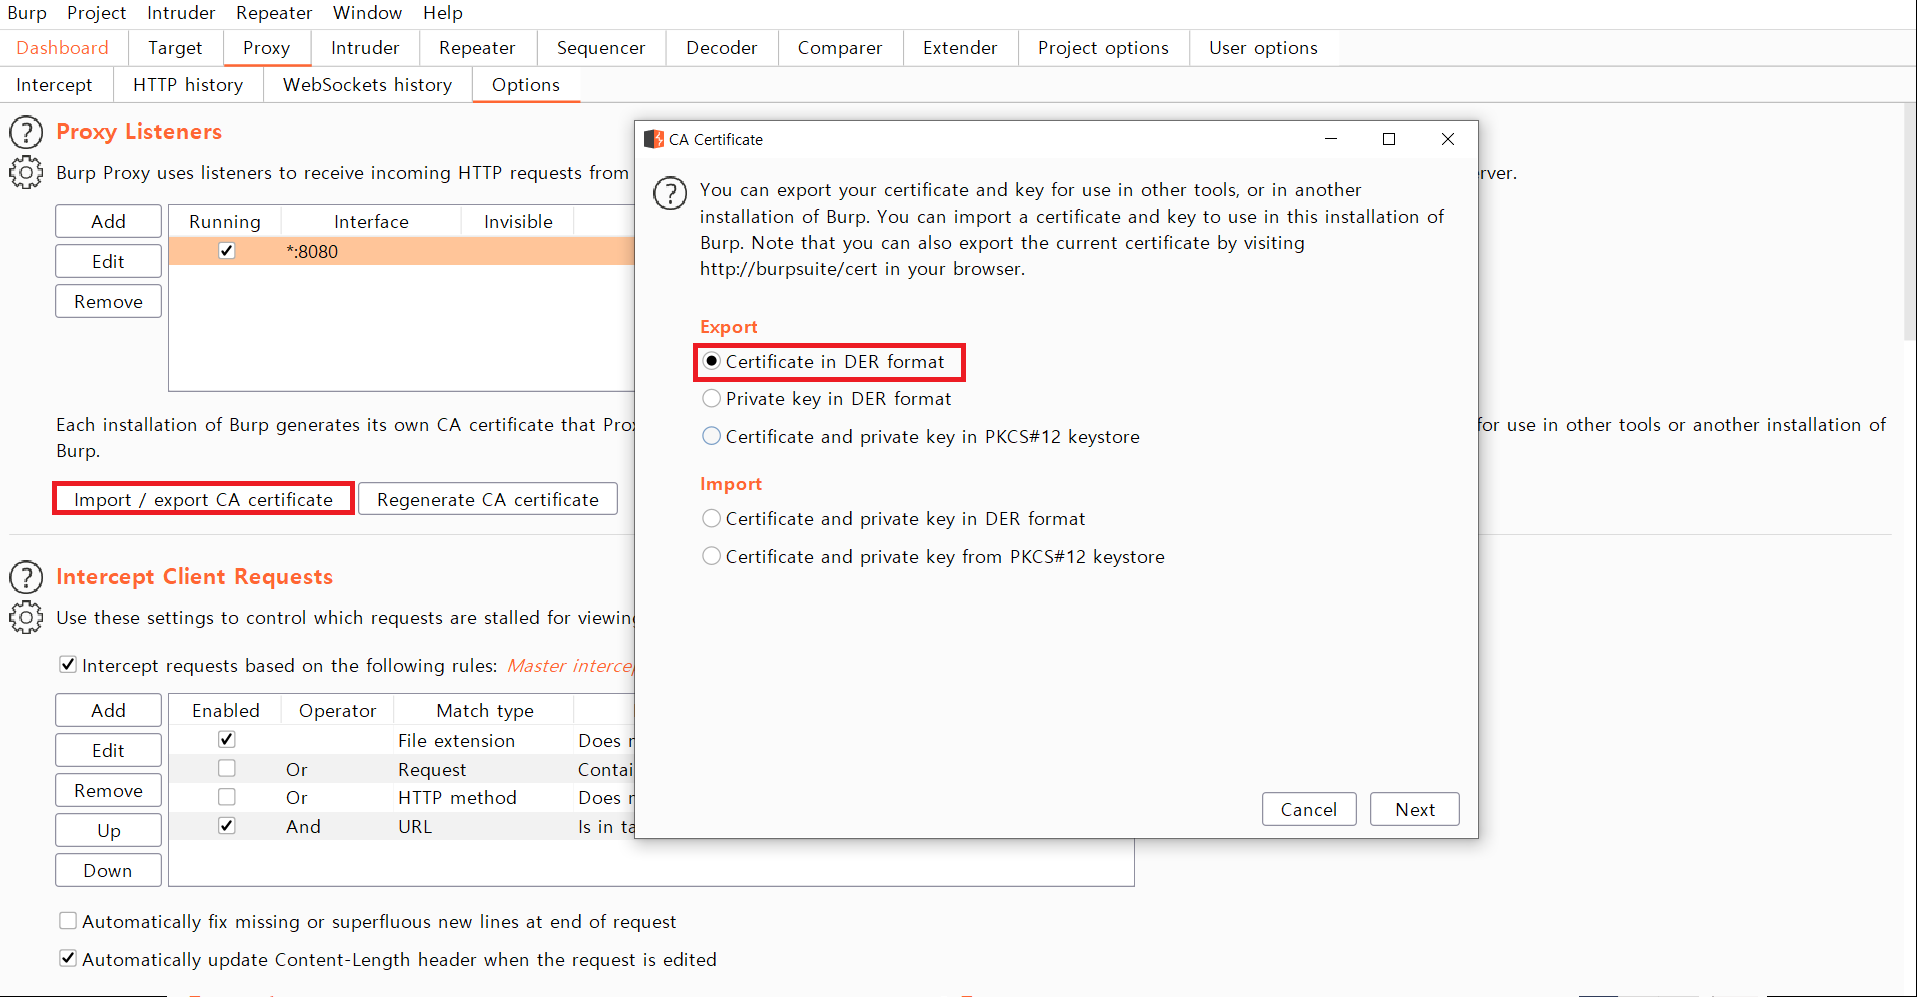
Task: Switch to the Project options tab
Action: [1104, 48]
